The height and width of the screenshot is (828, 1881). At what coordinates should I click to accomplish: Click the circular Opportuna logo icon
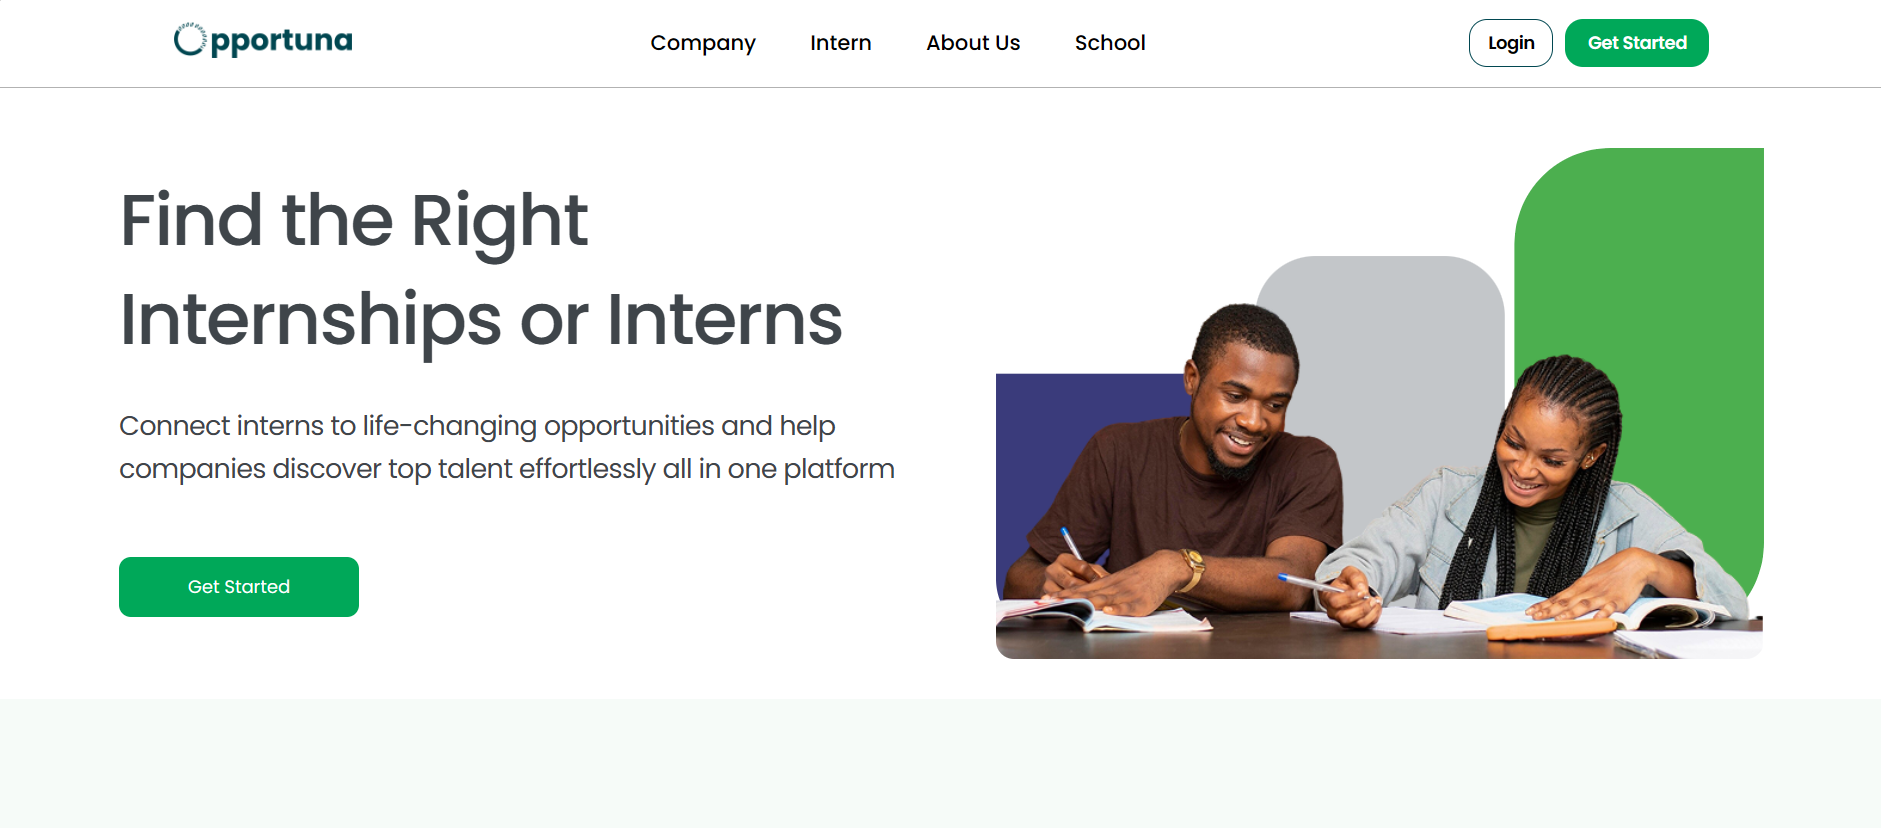[x=189, y=40]
